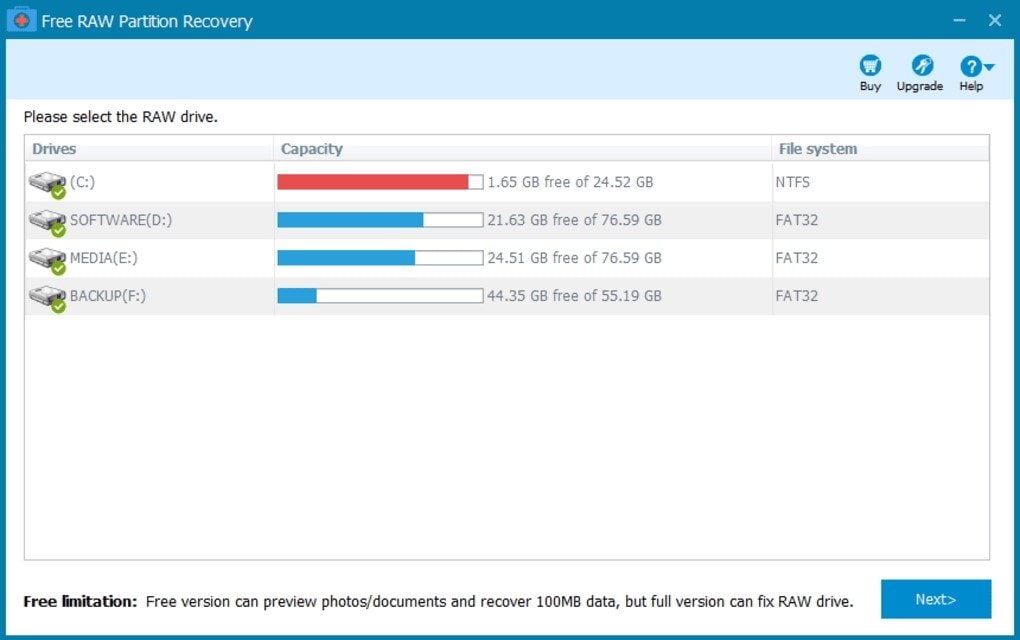This screenshot has width=1020, height=640.
Task: Click the capacity bar for MEDIA(E:)
Action: [380, 258]
